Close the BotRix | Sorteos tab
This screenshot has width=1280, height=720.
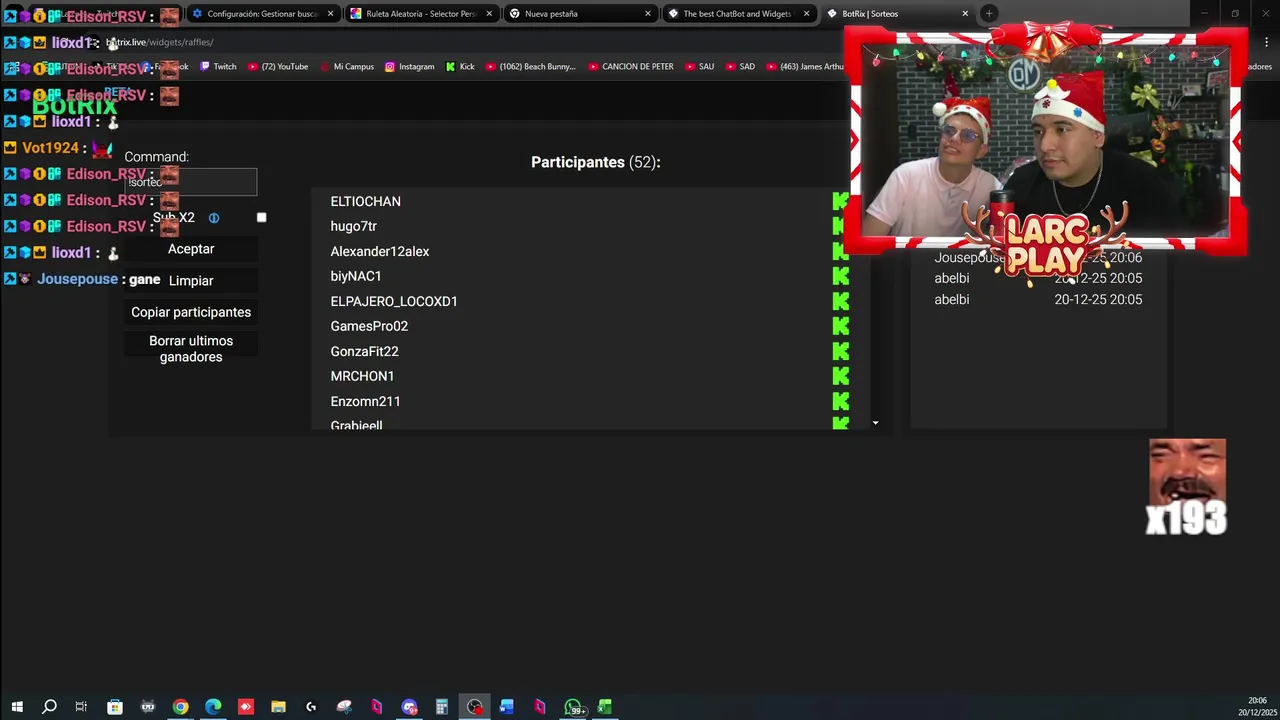(965, 14)
